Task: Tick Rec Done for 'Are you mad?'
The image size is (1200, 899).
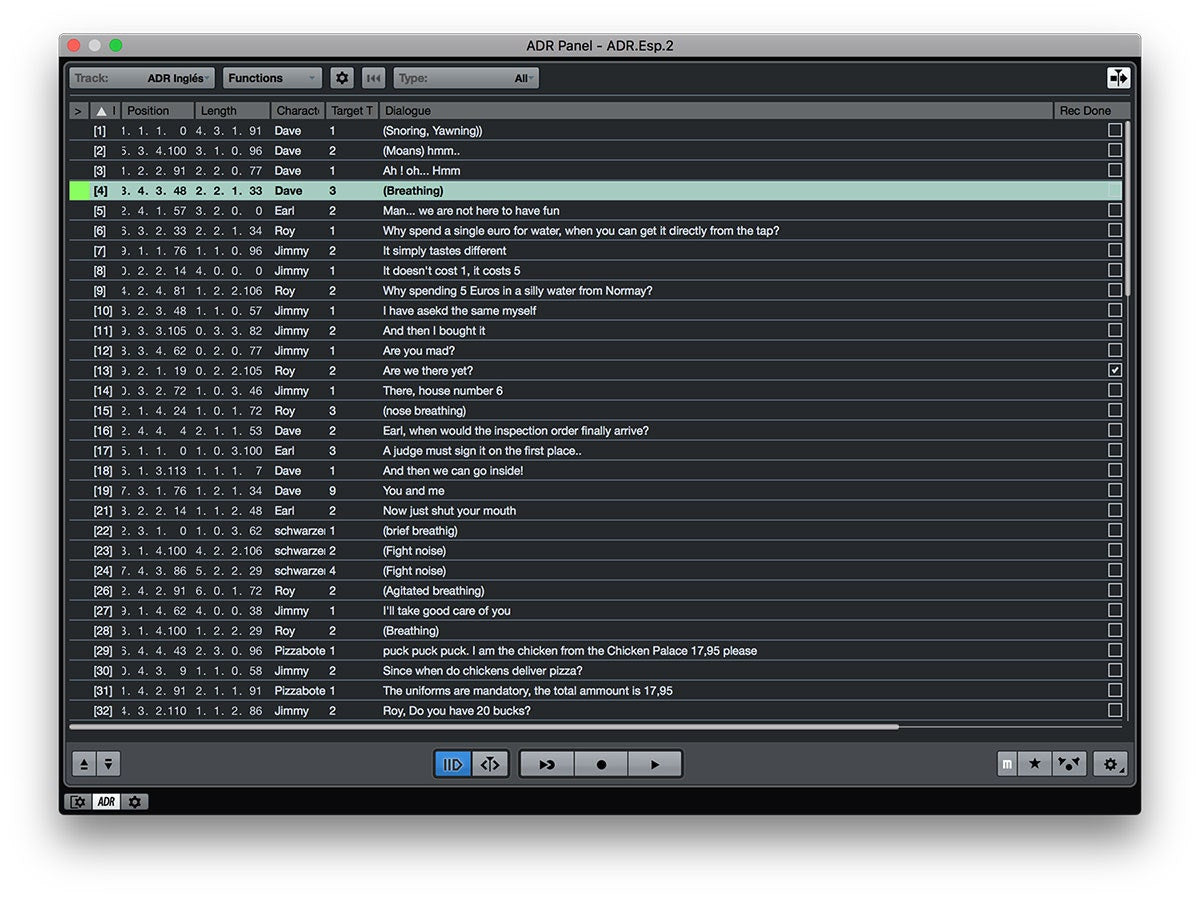Action: pos(1115,351)
